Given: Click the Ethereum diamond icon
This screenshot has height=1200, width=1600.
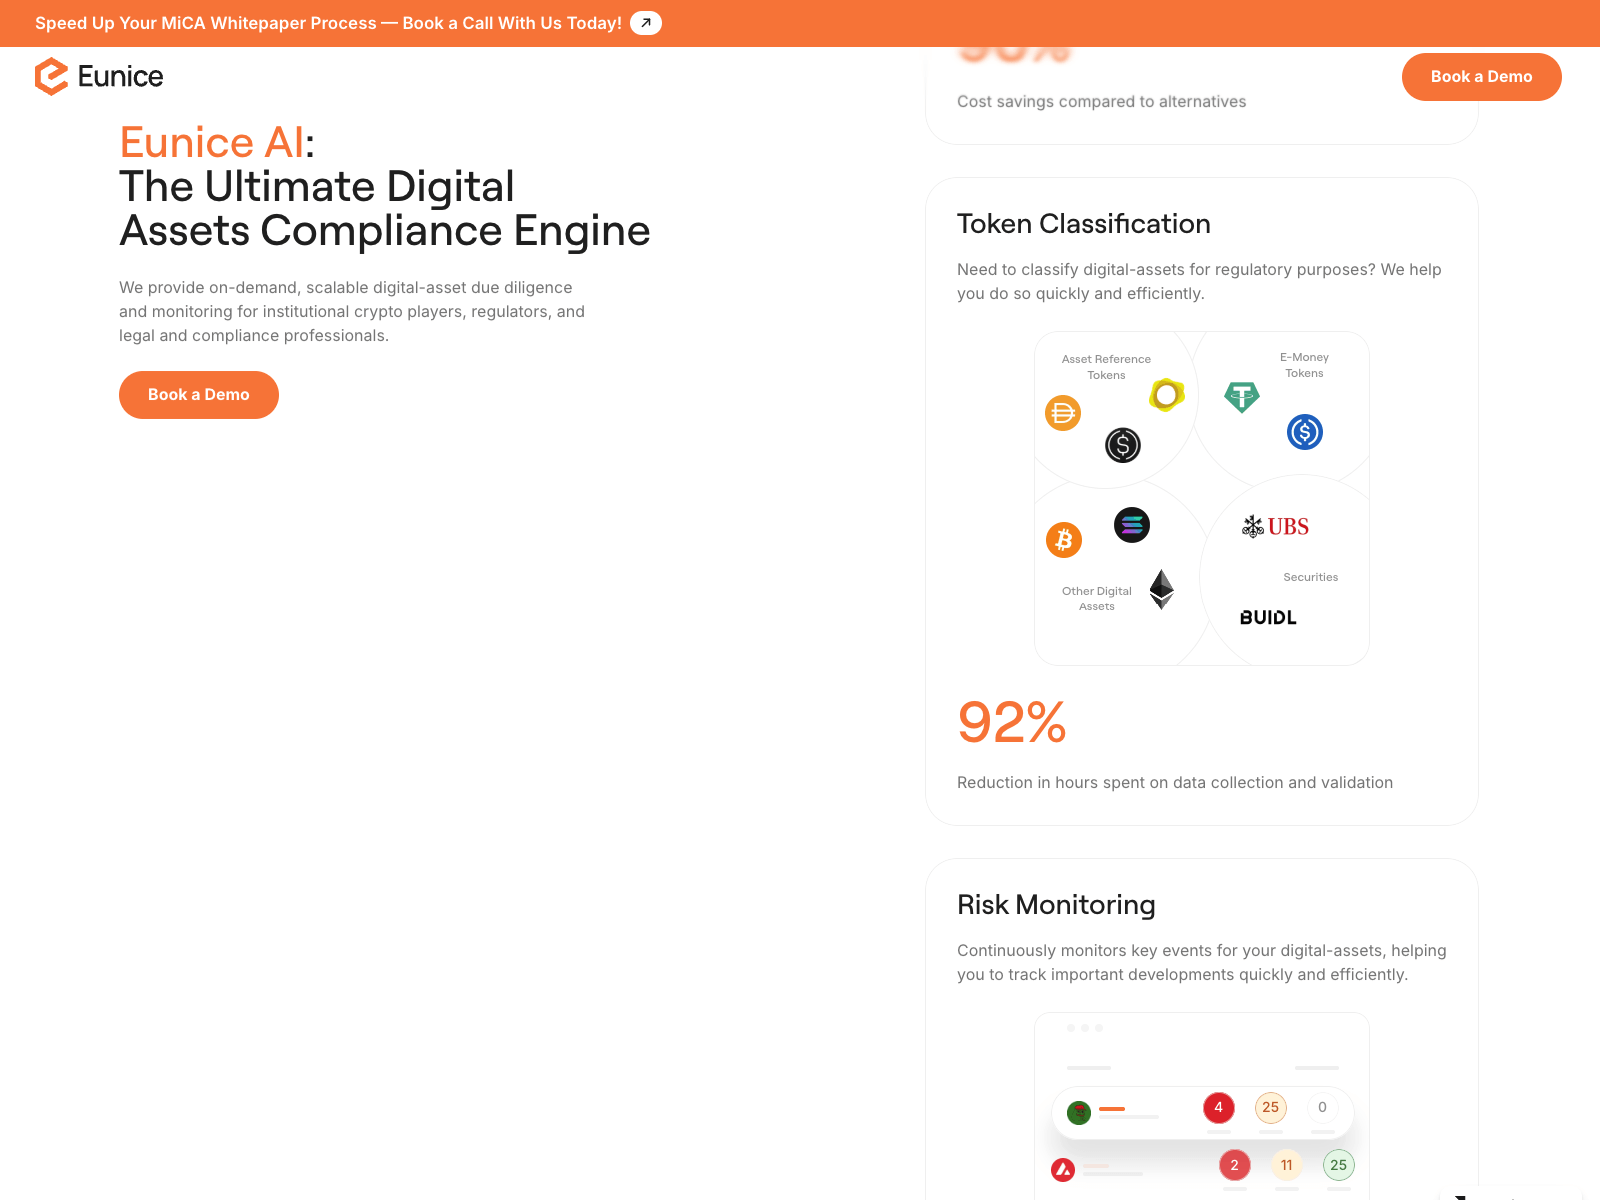Looking at the screenshot, I should point(1161,589).
